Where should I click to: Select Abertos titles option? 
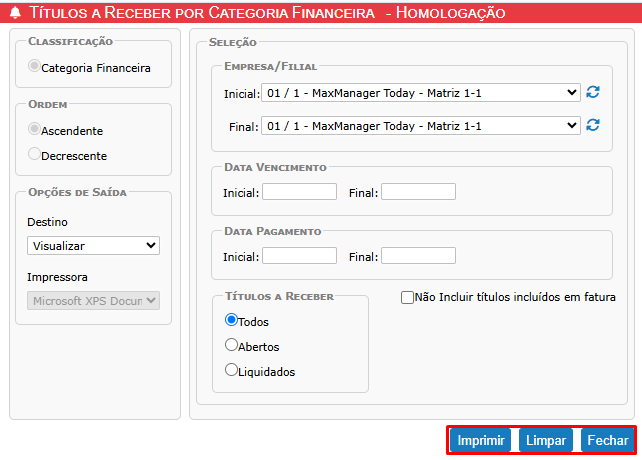[231, 345]
